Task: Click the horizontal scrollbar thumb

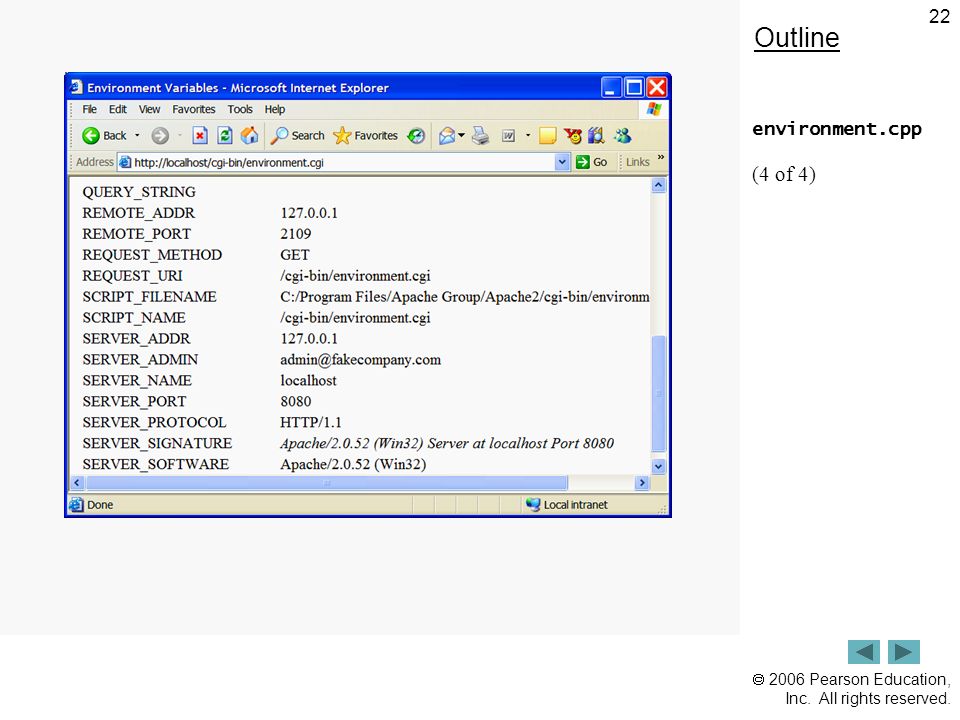Action: click(x=327, y=482)
